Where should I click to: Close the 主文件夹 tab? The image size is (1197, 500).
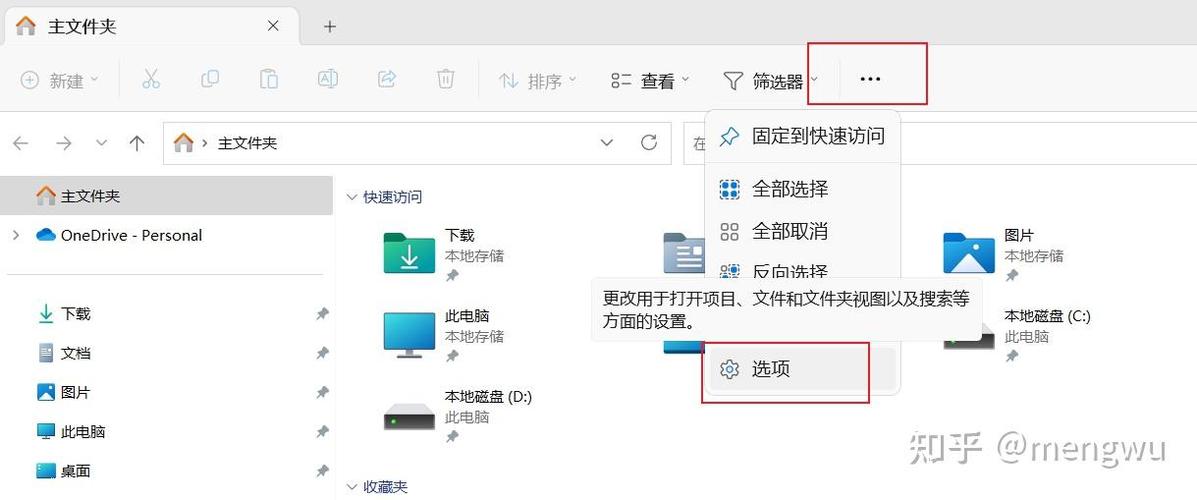273,26
